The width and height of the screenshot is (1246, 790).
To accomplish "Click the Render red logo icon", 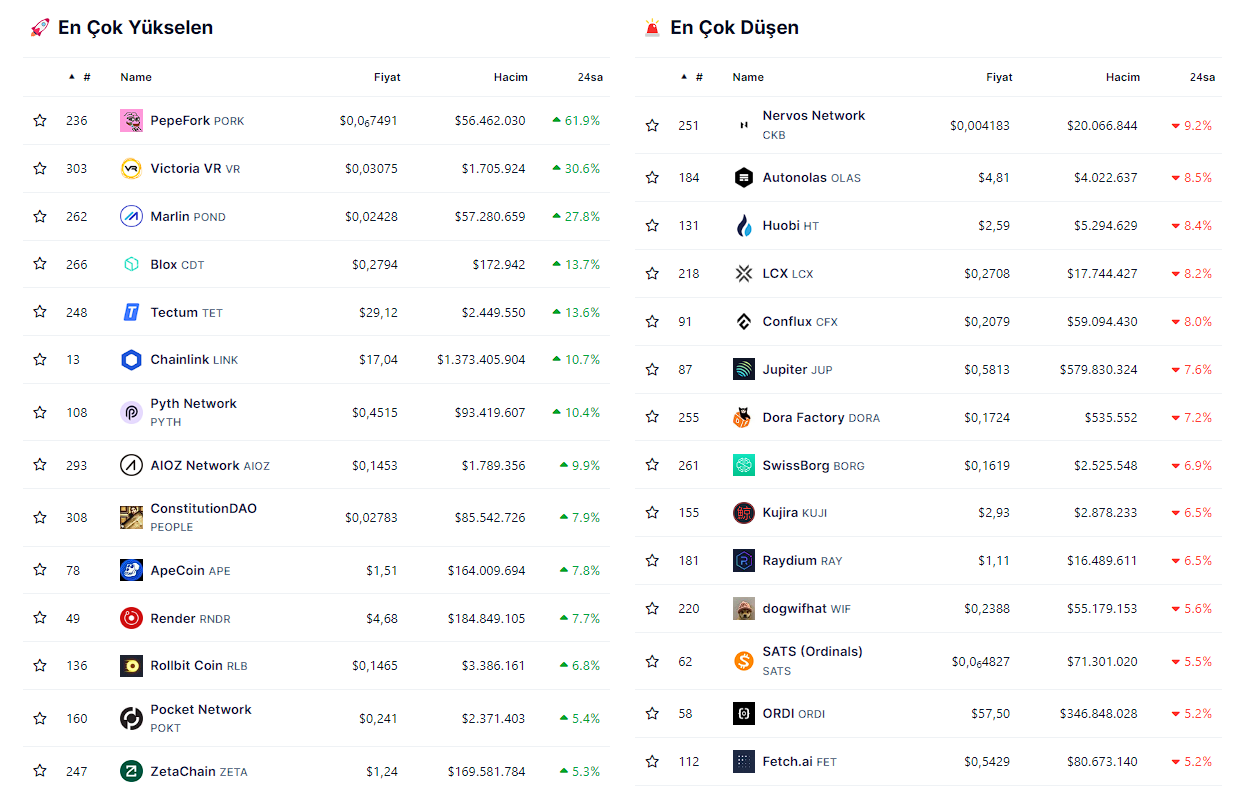I will [131, 619].
